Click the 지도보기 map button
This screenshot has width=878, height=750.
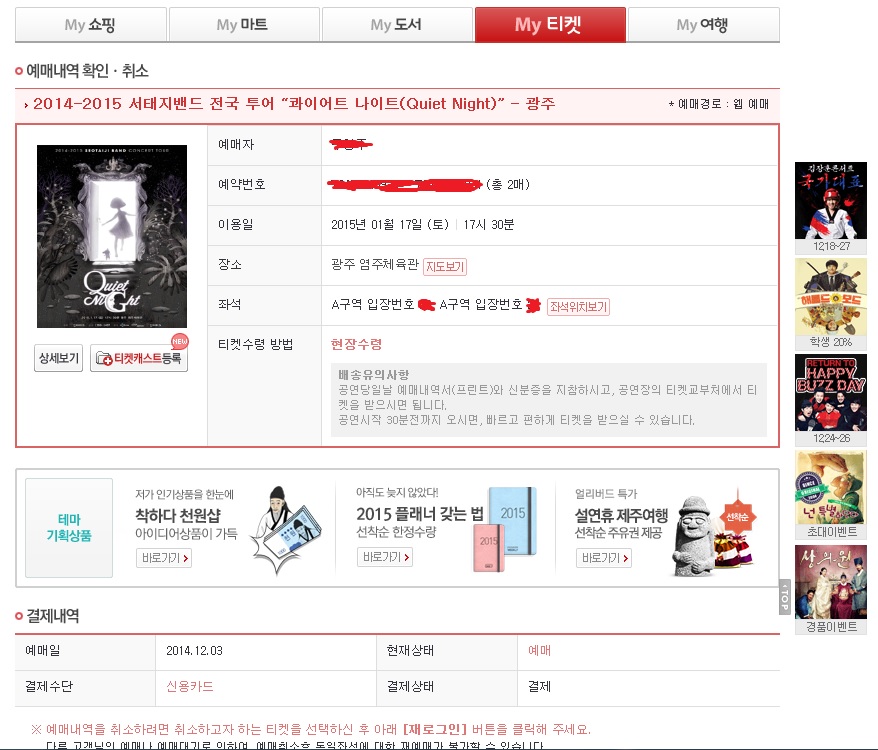pos(445,267)
